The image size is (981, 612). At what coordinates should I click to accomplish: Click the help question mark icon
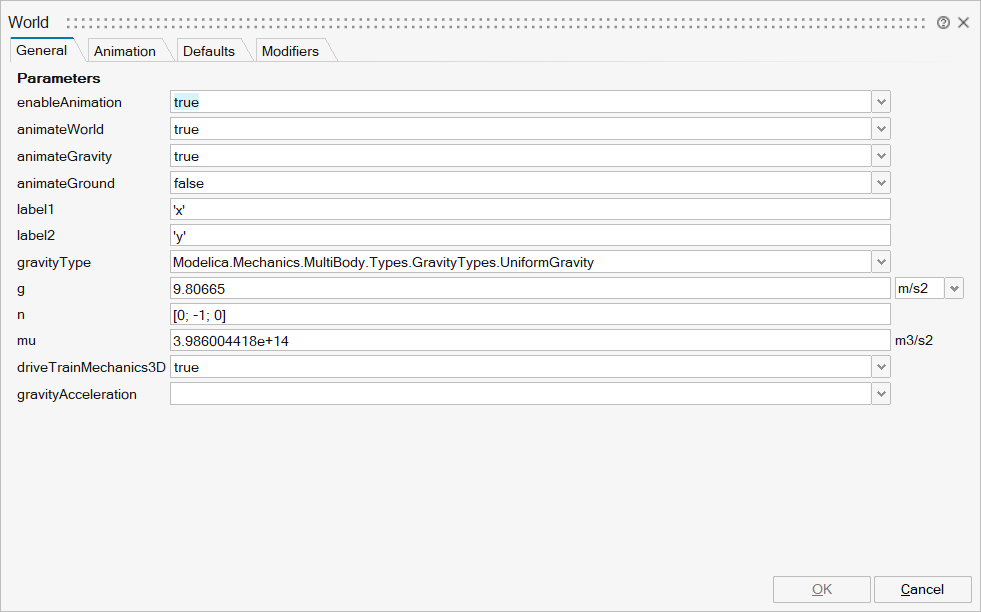click(x=943, y=22)
